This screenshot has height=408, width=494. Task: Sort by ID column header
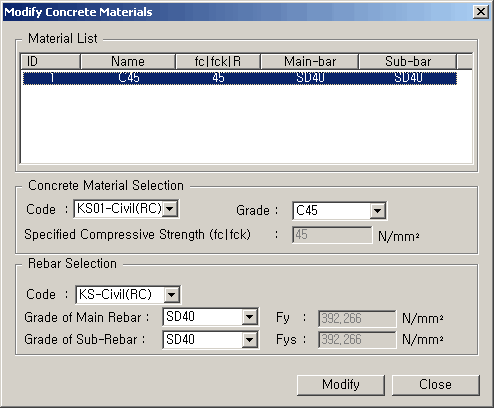[50, 62]
